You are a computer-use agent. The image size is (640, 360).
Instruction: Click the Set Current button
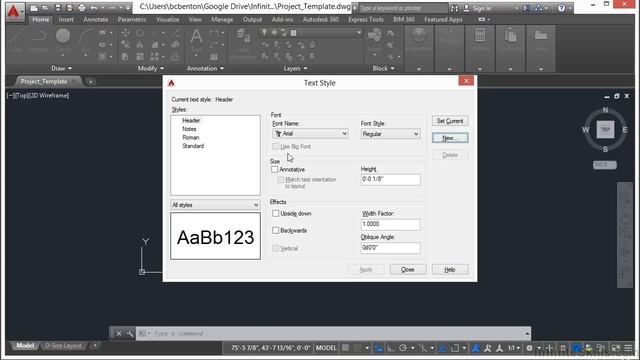pyautogui.click(x=450, y=121)
